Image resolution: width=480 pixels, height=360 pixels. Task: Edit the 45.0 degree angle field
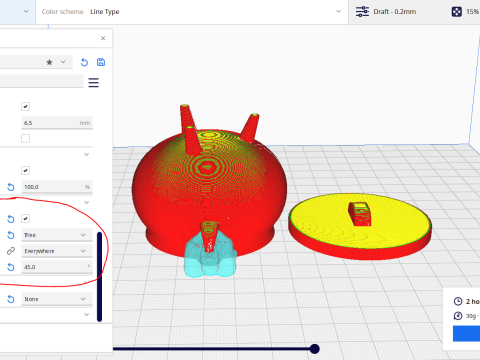[57, 267]
